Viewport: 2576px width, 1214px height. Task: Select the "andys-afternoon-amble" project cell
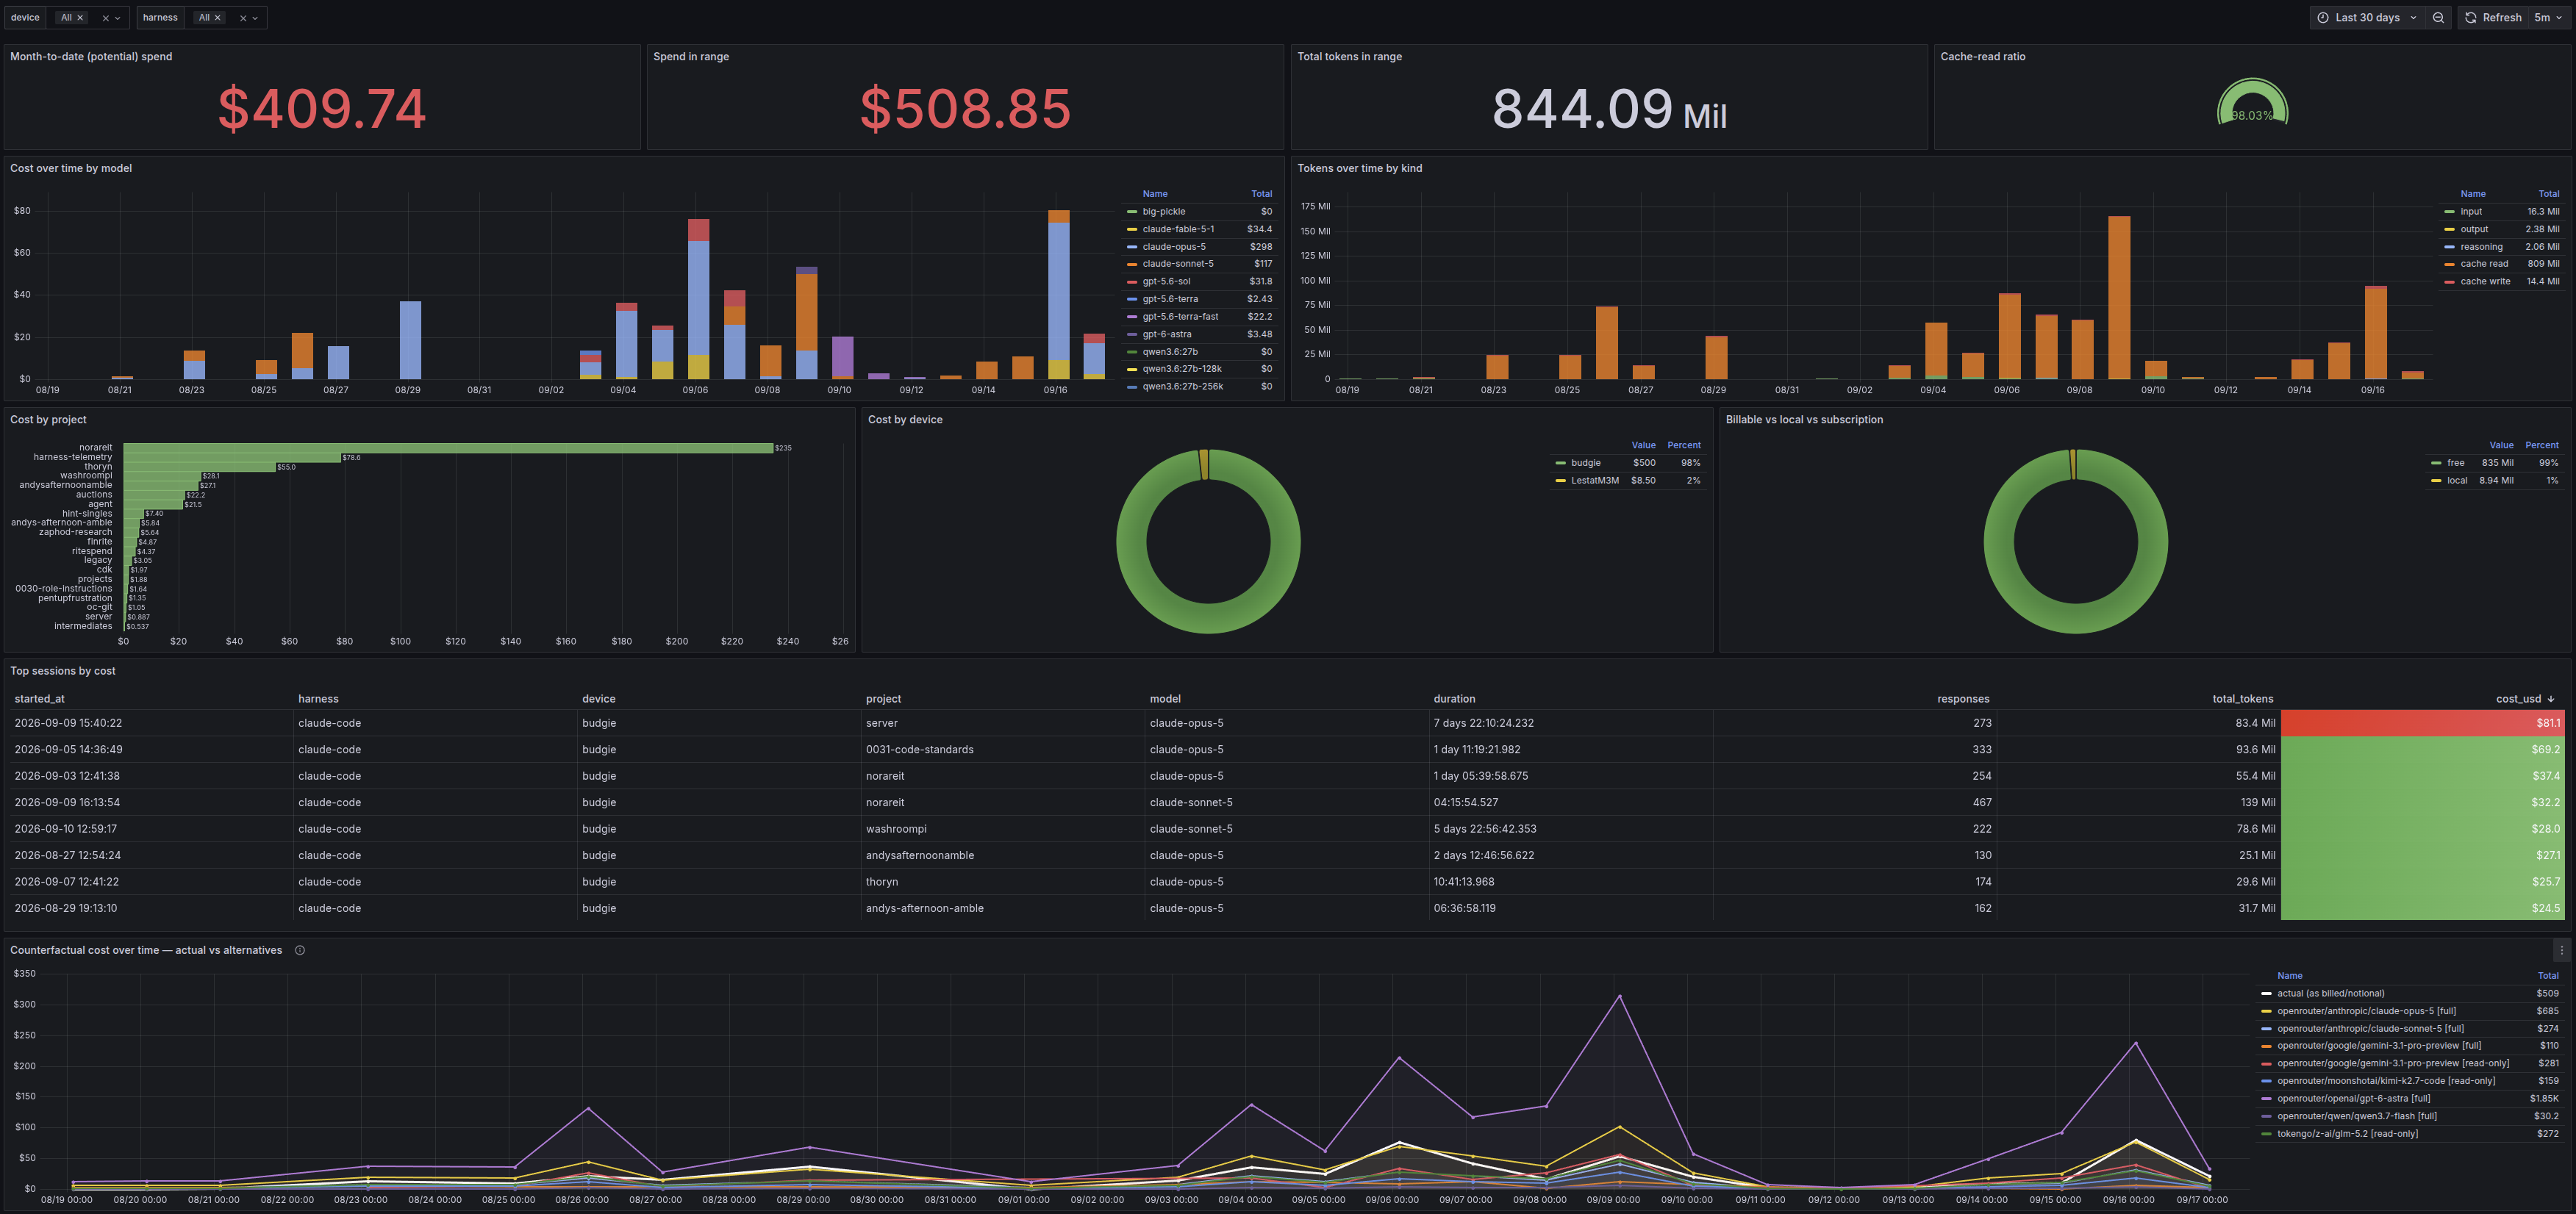[x=1004, y=908]
